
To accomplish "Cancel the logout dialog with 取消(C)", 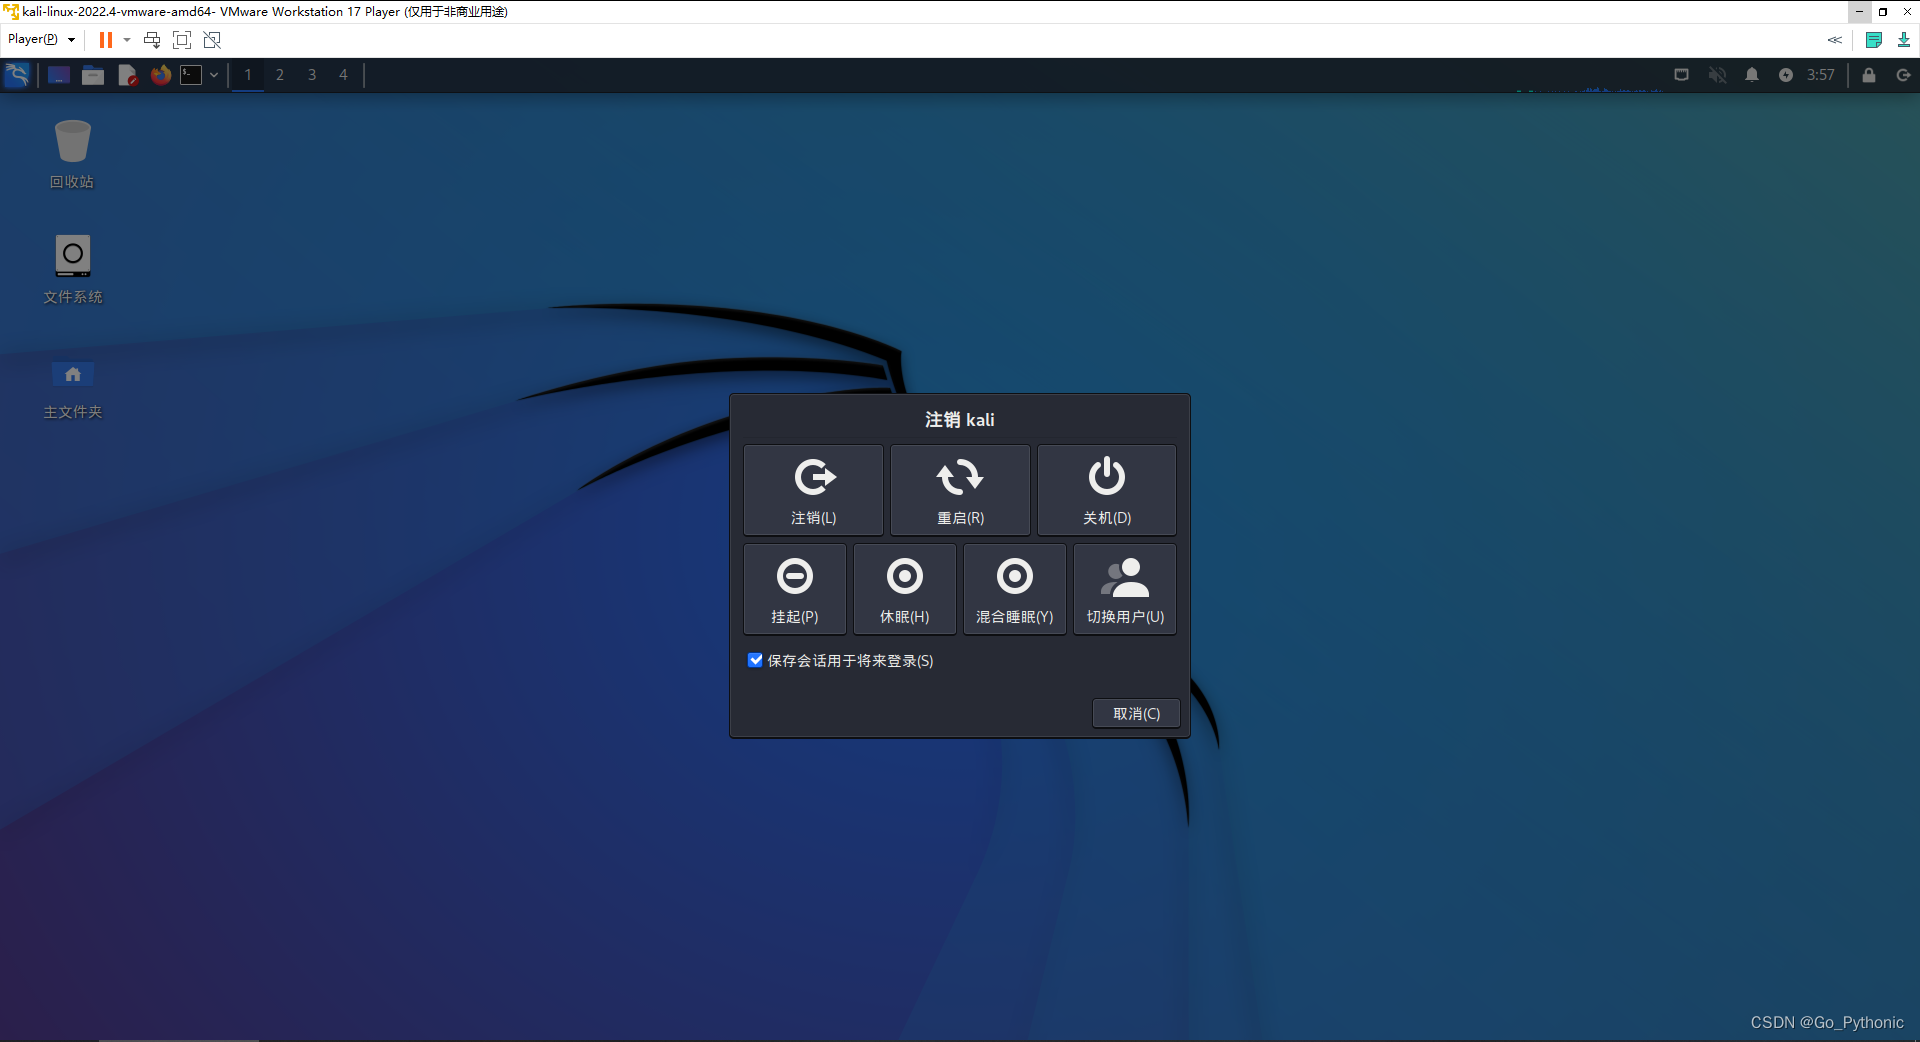I will [1136, 713].
